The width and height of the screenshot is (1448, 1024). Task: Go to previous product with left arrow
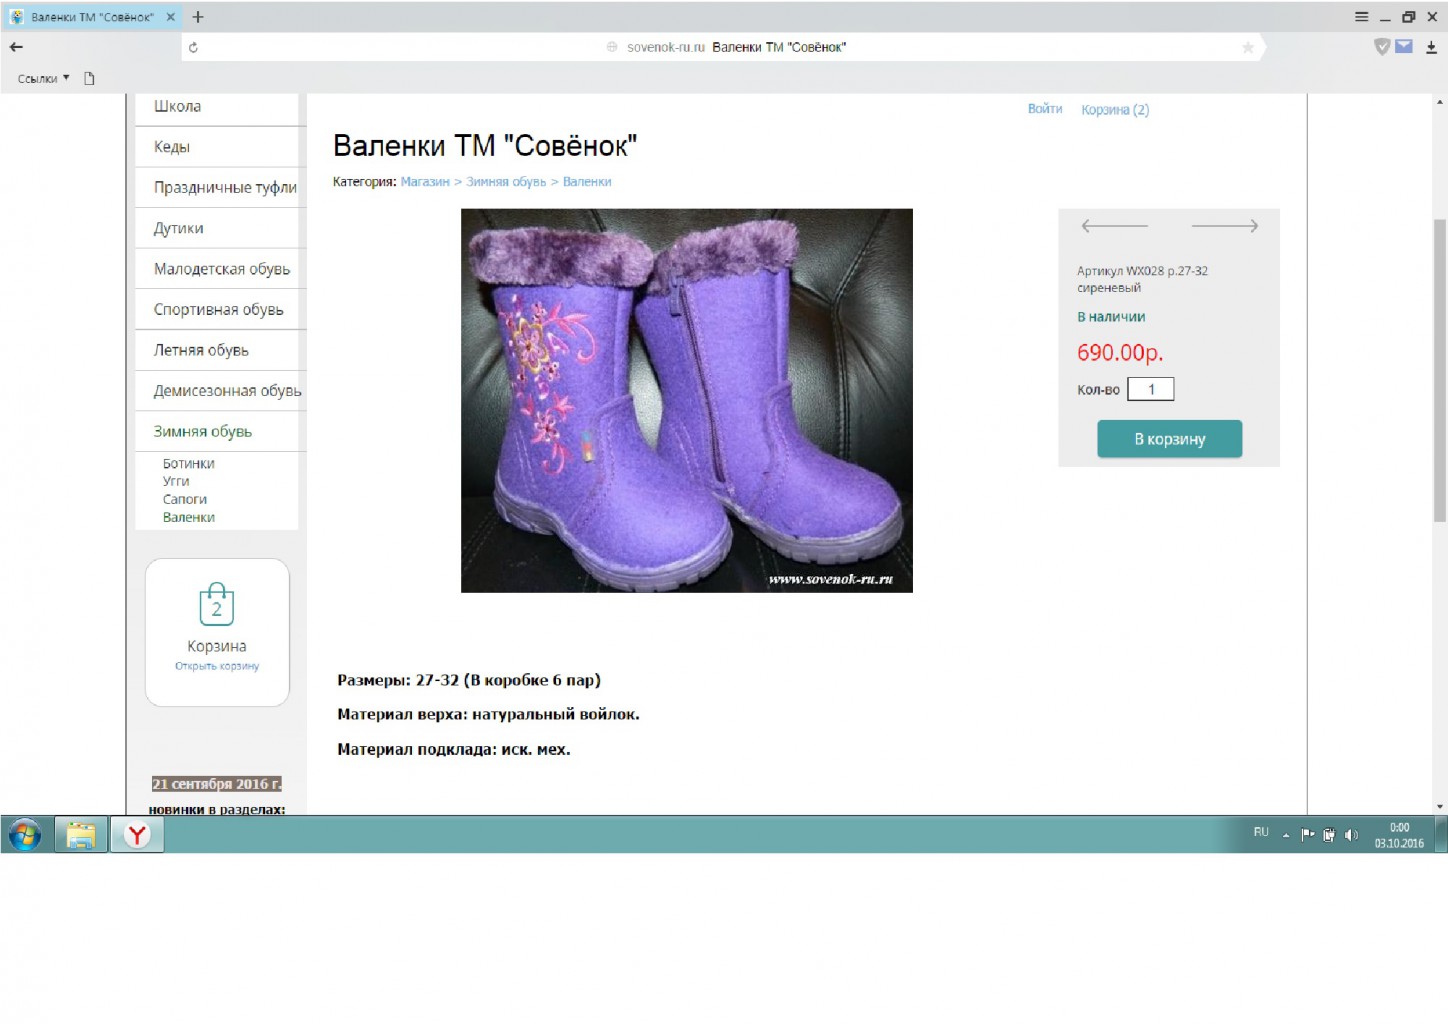(x=1114, y=226)
